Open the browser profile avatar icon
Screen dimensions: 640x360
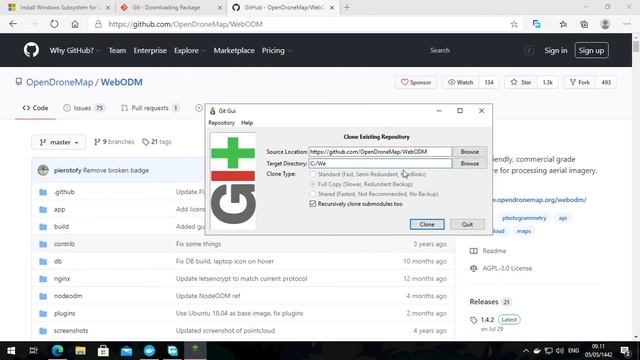tap(605, 24)
